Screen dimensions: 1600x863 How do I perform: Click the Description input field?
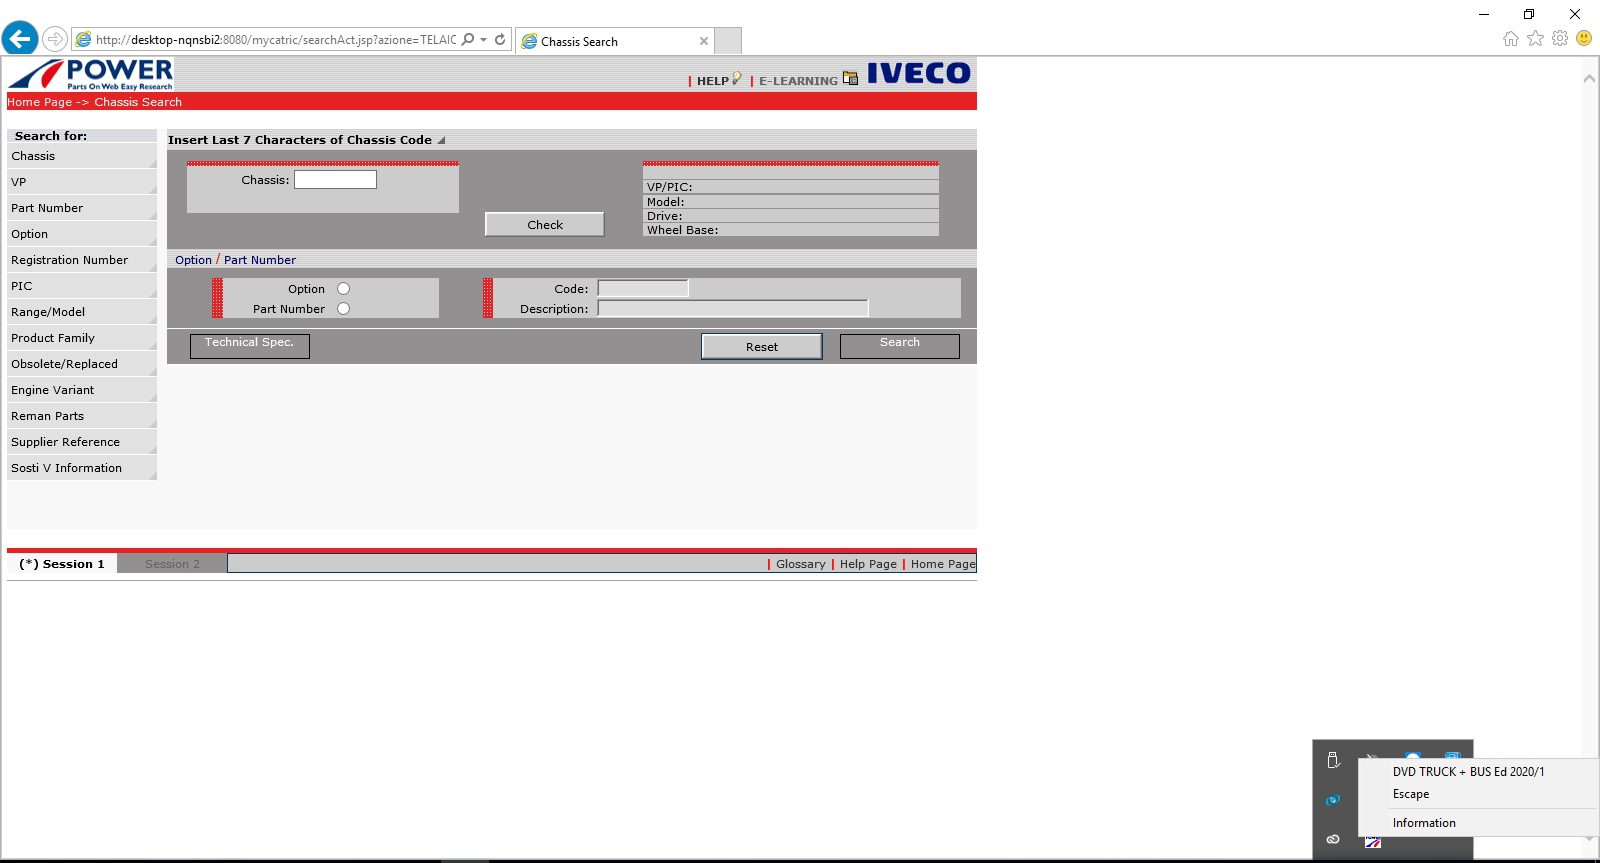tap(733, 308)
